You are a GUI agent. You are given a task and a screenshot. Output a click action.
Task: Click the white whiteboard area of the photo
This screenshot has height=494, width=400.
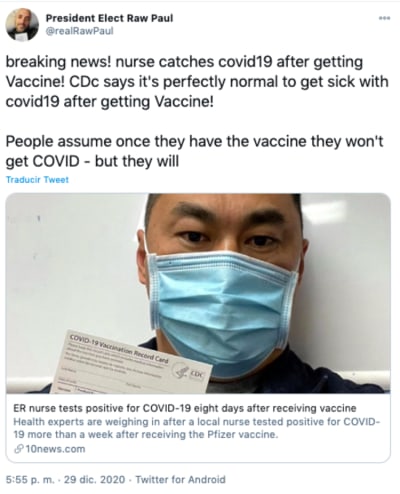tap(73, 283)
